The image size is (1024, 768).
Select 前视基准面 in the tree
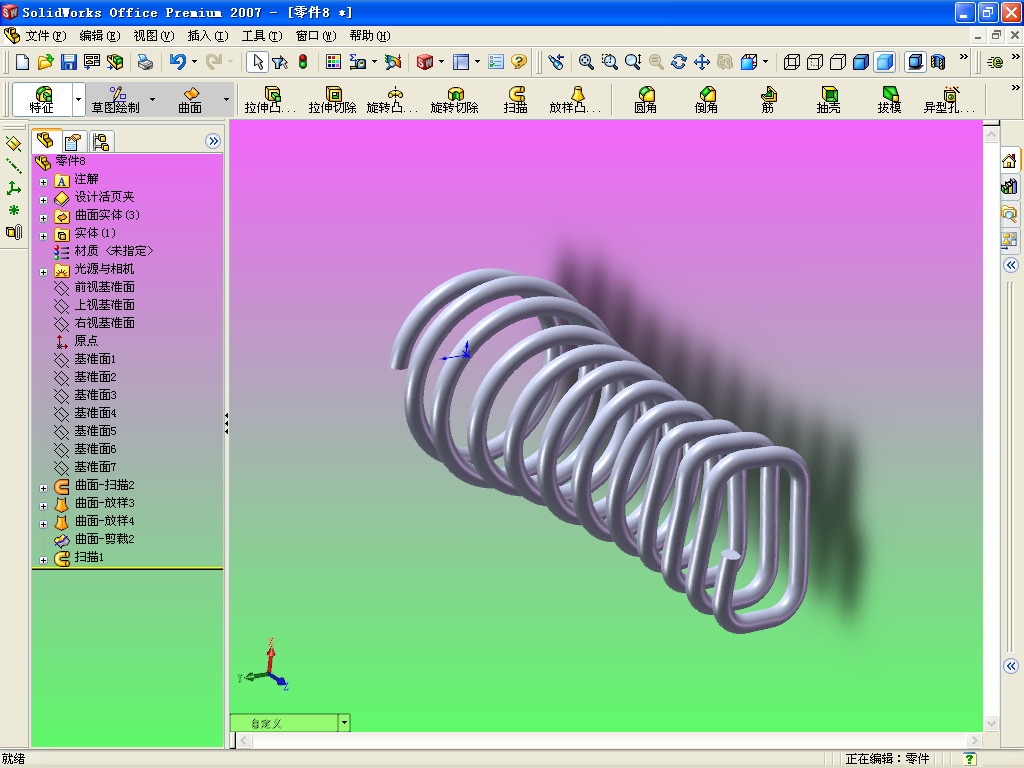(x=104, y=287)
